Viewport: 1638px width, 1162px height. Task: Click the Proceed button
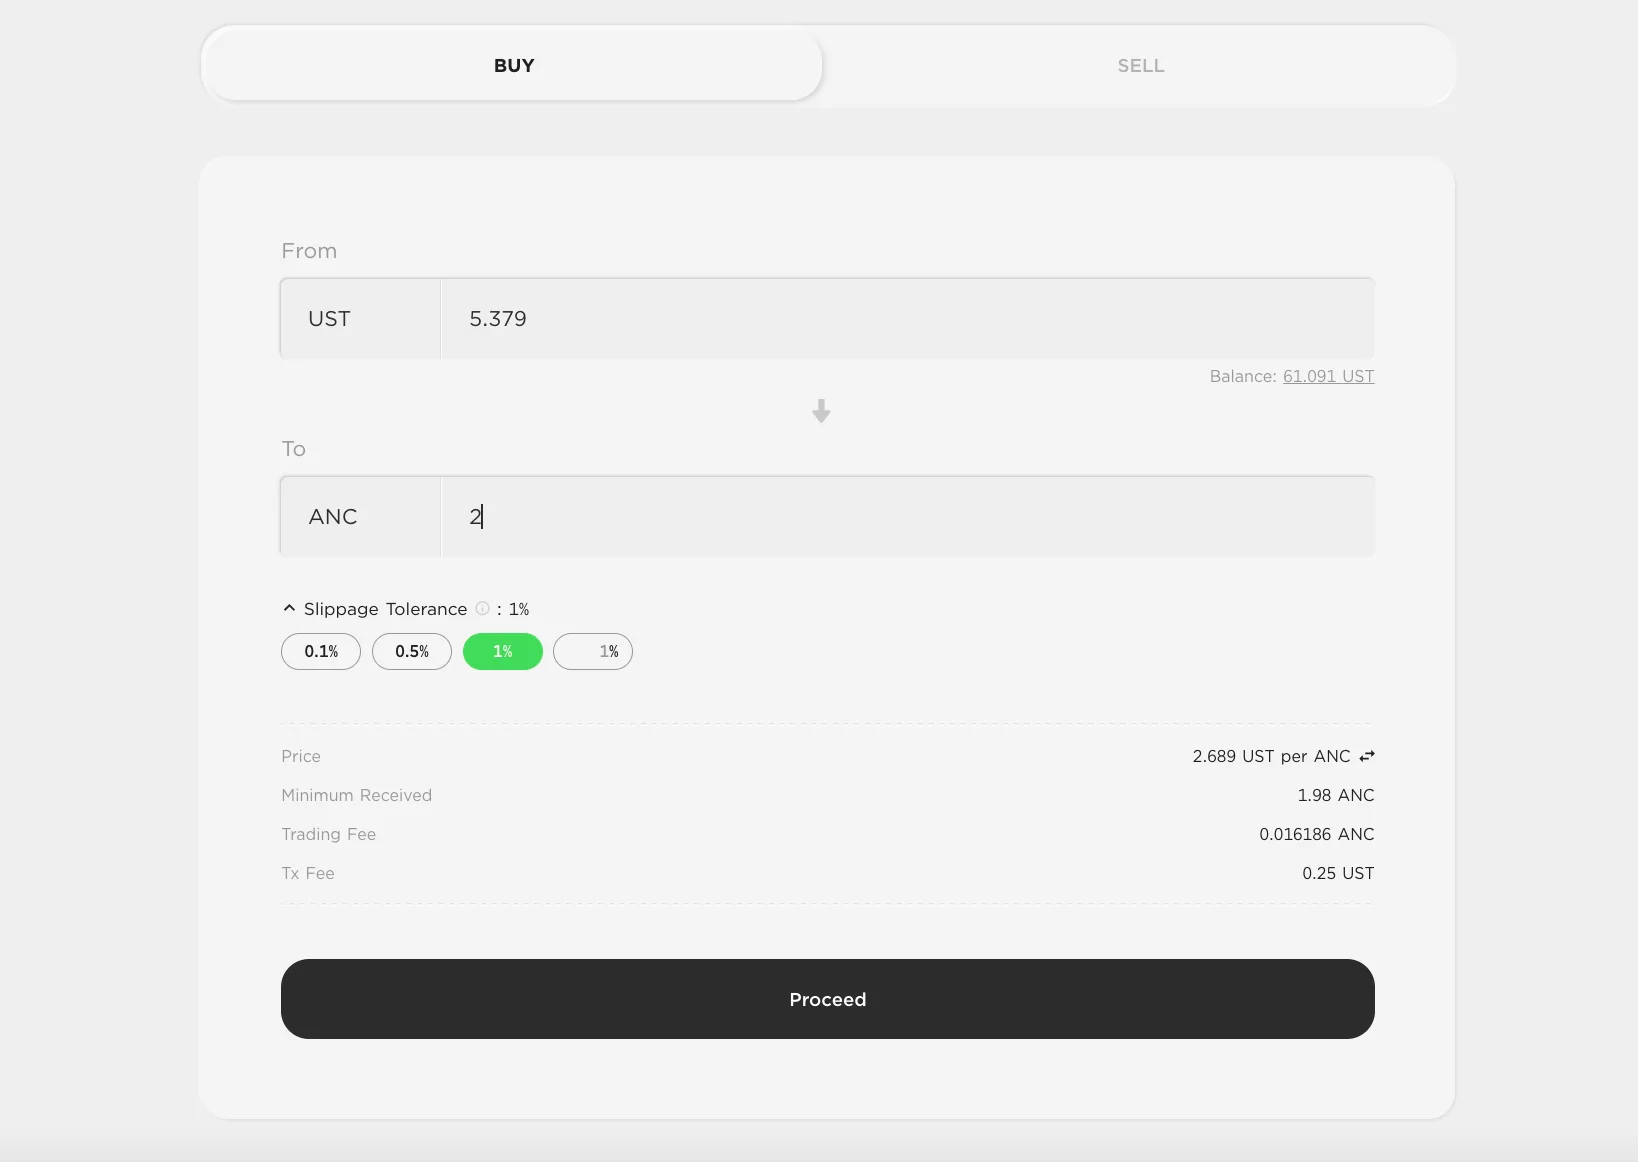[828, 999]
